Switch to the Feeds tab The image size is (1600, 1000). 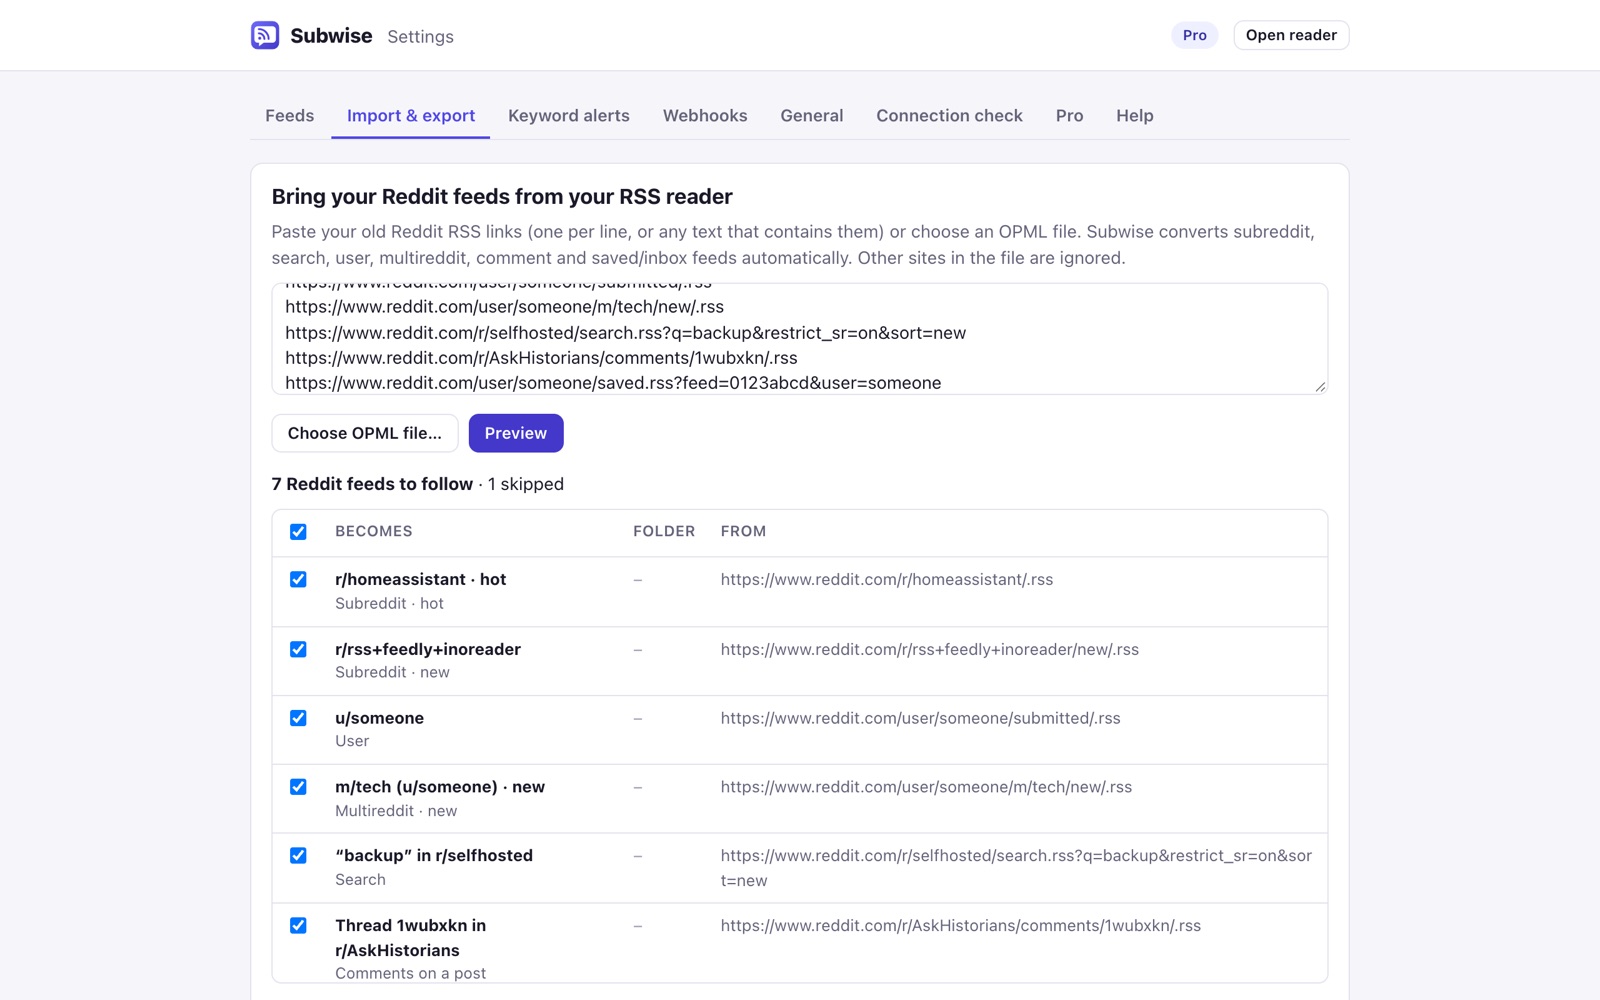tap(290, 116)
